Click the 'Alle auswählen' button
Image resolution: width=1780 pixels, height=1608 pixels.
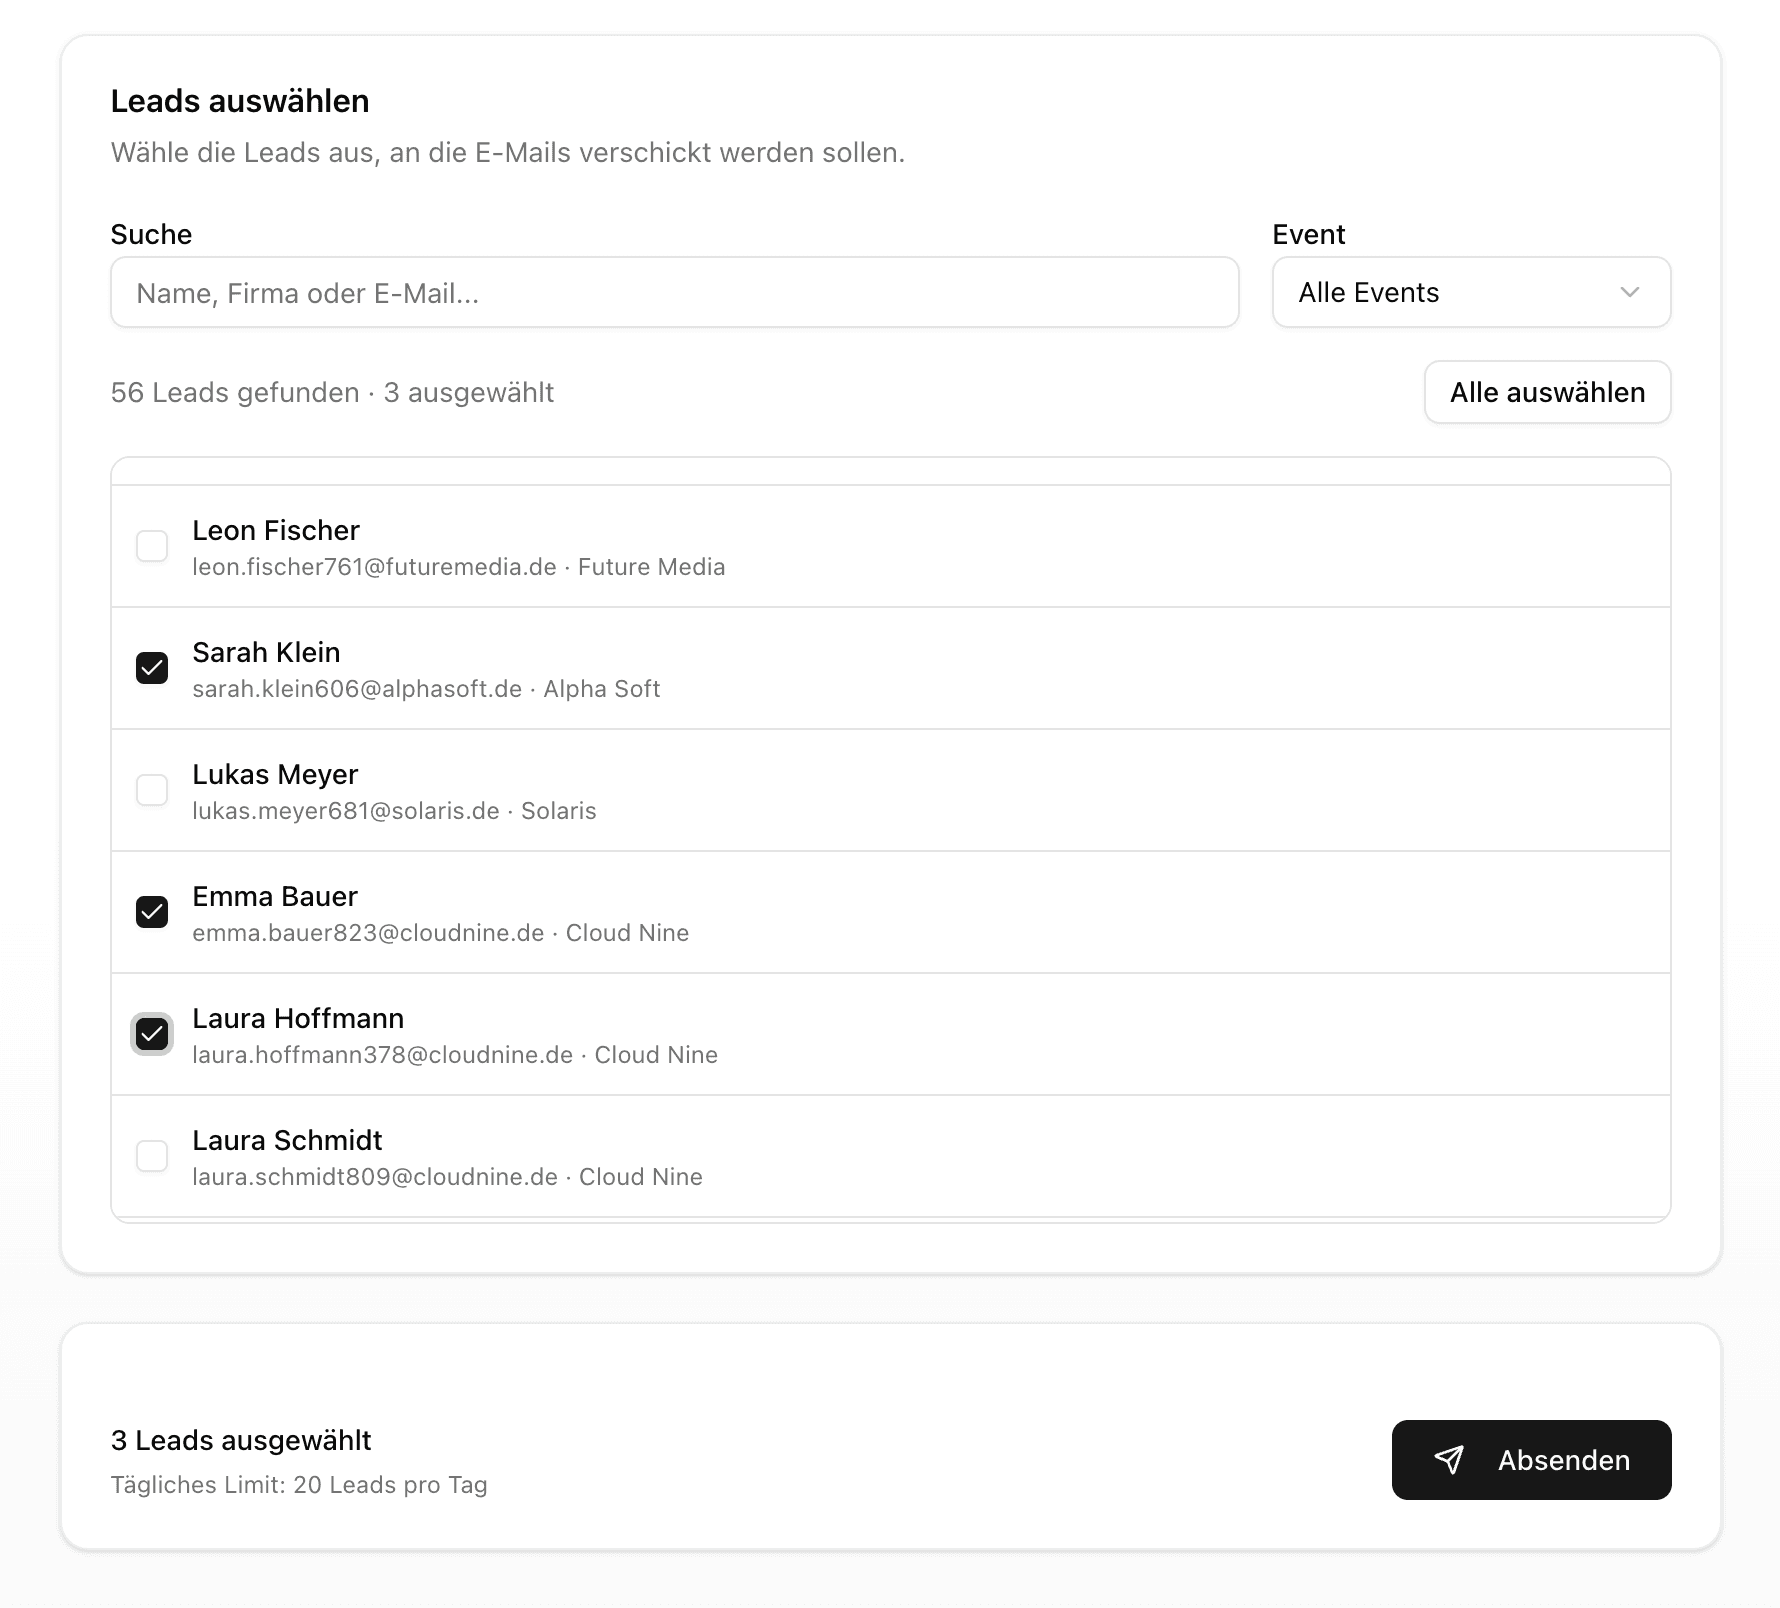coord(1547,392)
